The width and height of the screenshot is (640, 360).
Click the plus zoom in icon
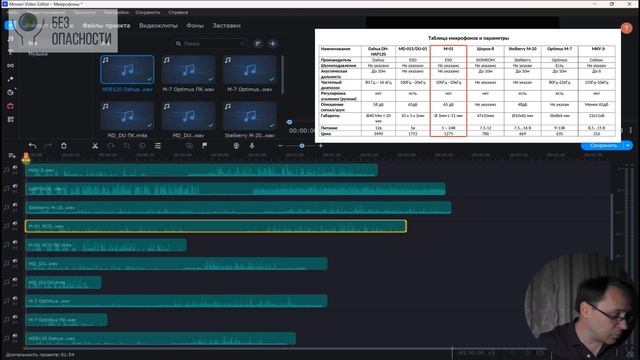pyautogui.click(x=321, y=146)
